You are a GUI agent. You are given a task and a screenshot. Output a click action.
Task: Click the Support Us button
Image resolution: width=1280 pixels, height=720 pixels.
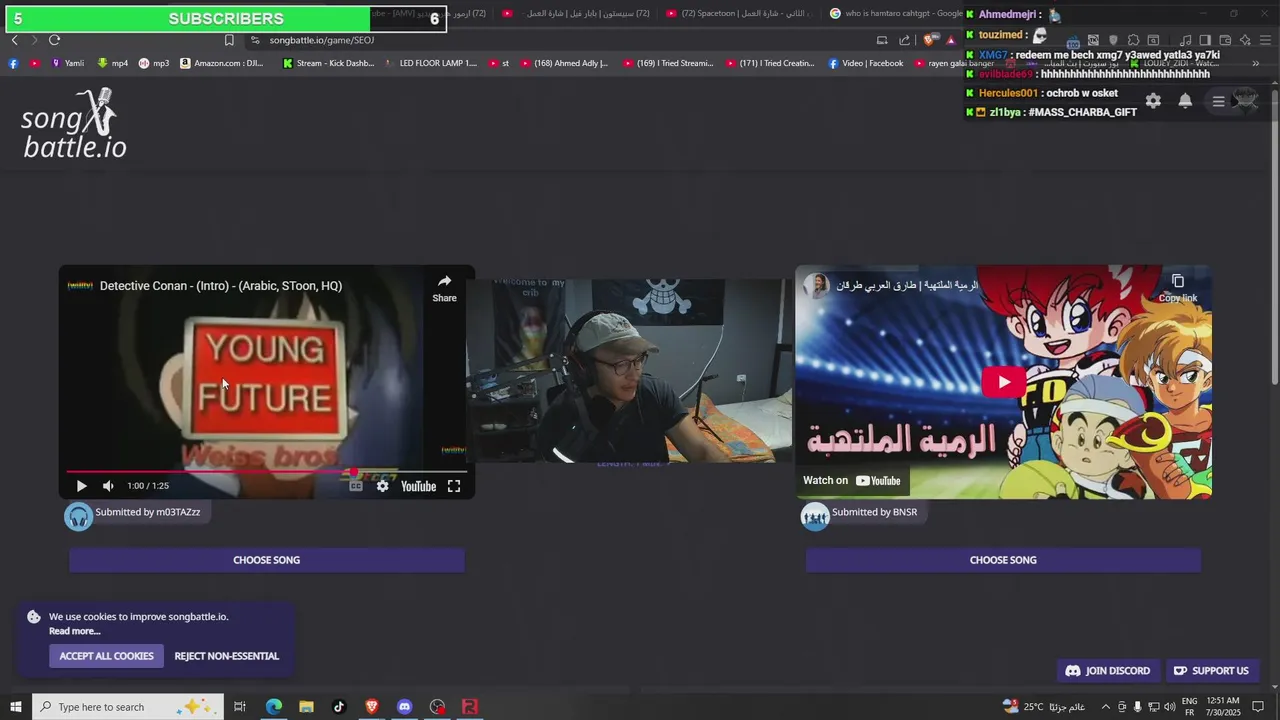click(x=1211, y=671)
